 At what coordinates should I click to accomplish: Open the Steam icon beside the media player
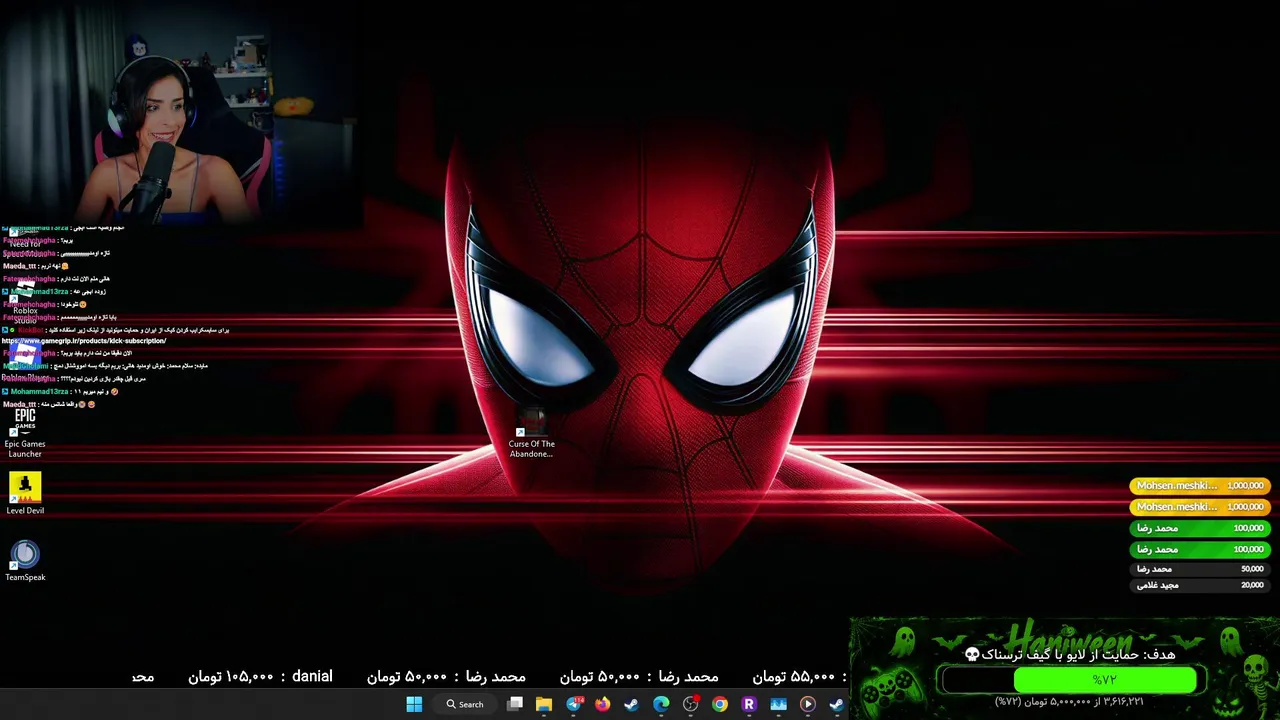tap(836, 704)
